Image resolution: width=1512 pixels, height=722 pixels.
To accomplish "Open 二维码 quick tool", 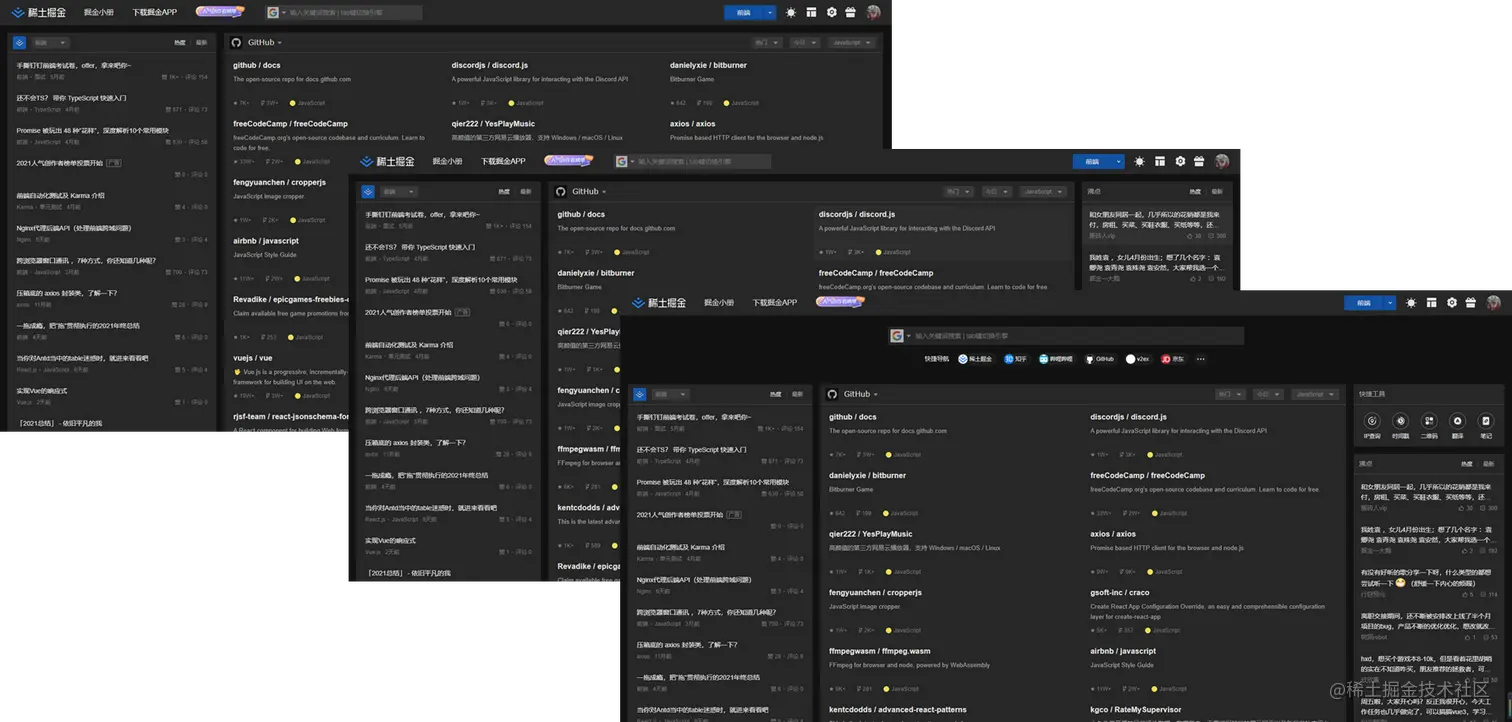I will (x=1429, y=425).
